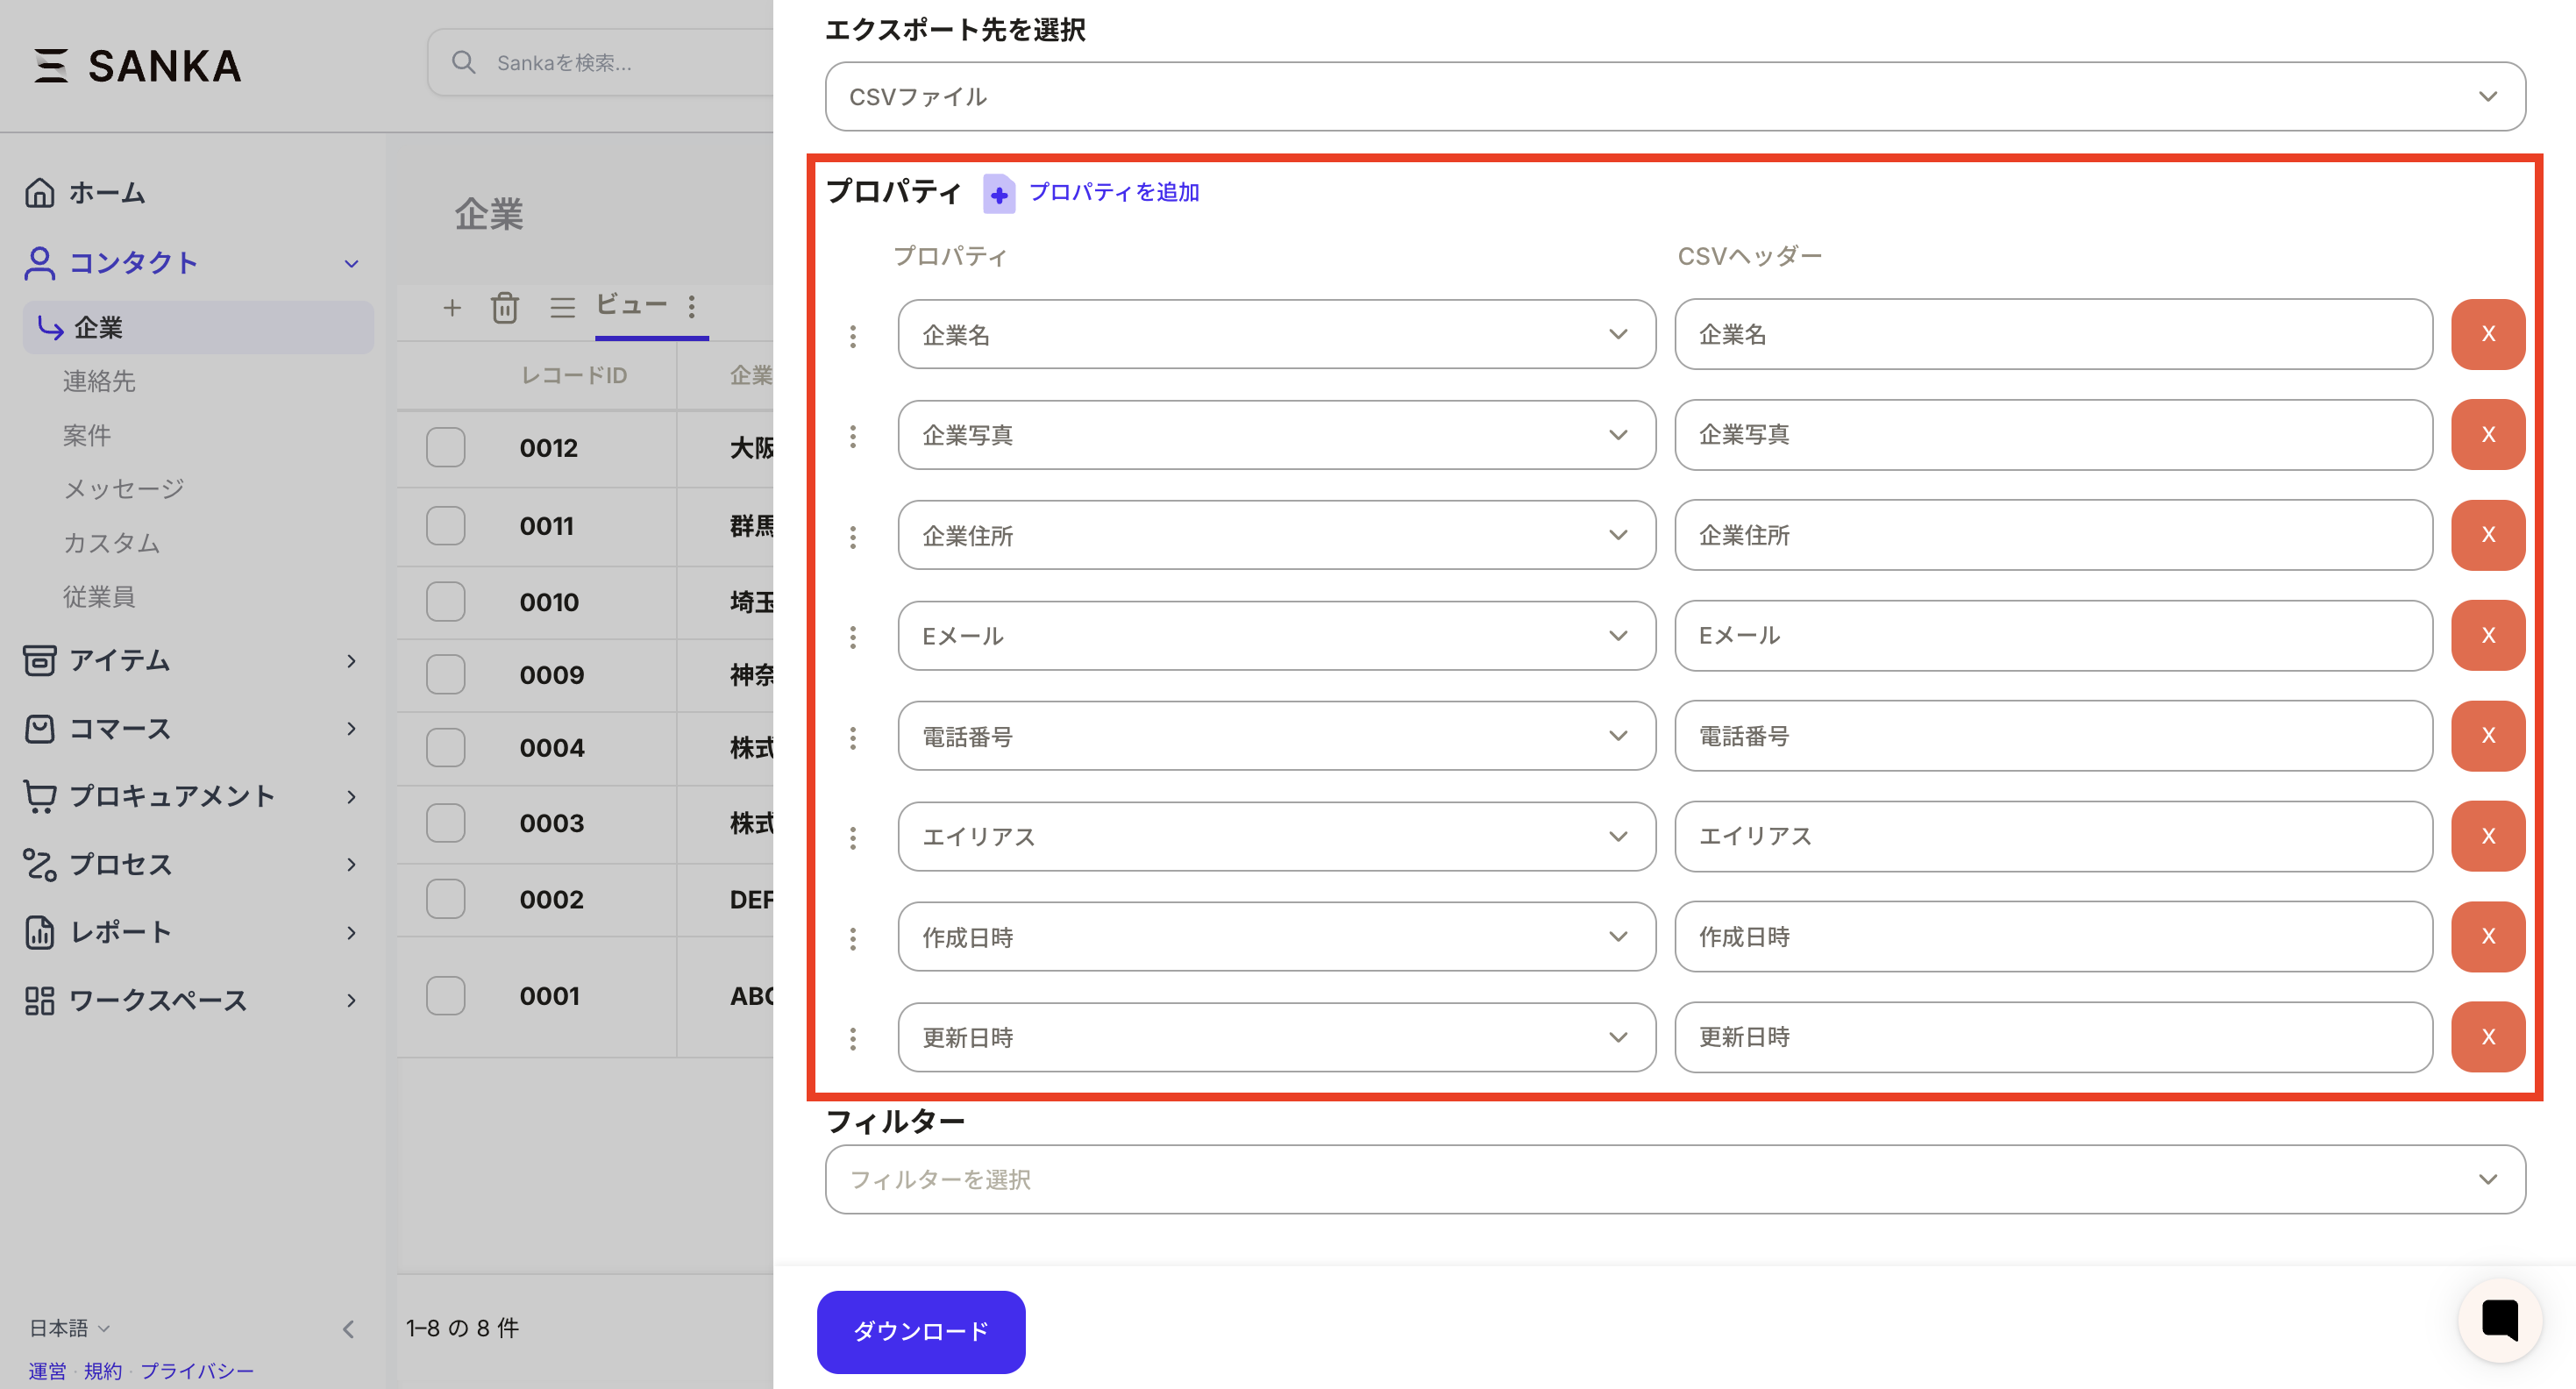Open the kebab menu next to ビュー

[x=692, y=308]
